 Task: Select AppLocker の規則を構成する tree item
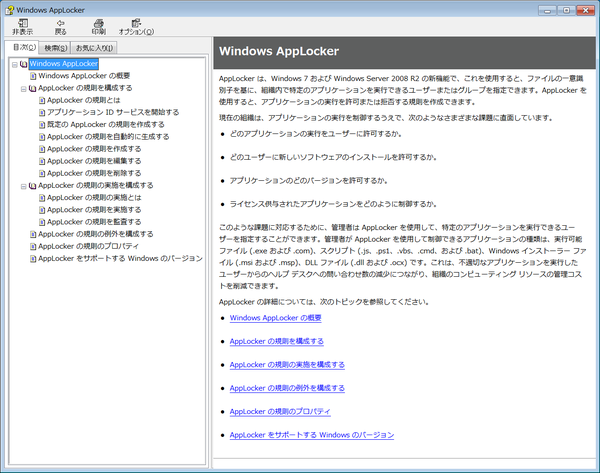[85, 88]
